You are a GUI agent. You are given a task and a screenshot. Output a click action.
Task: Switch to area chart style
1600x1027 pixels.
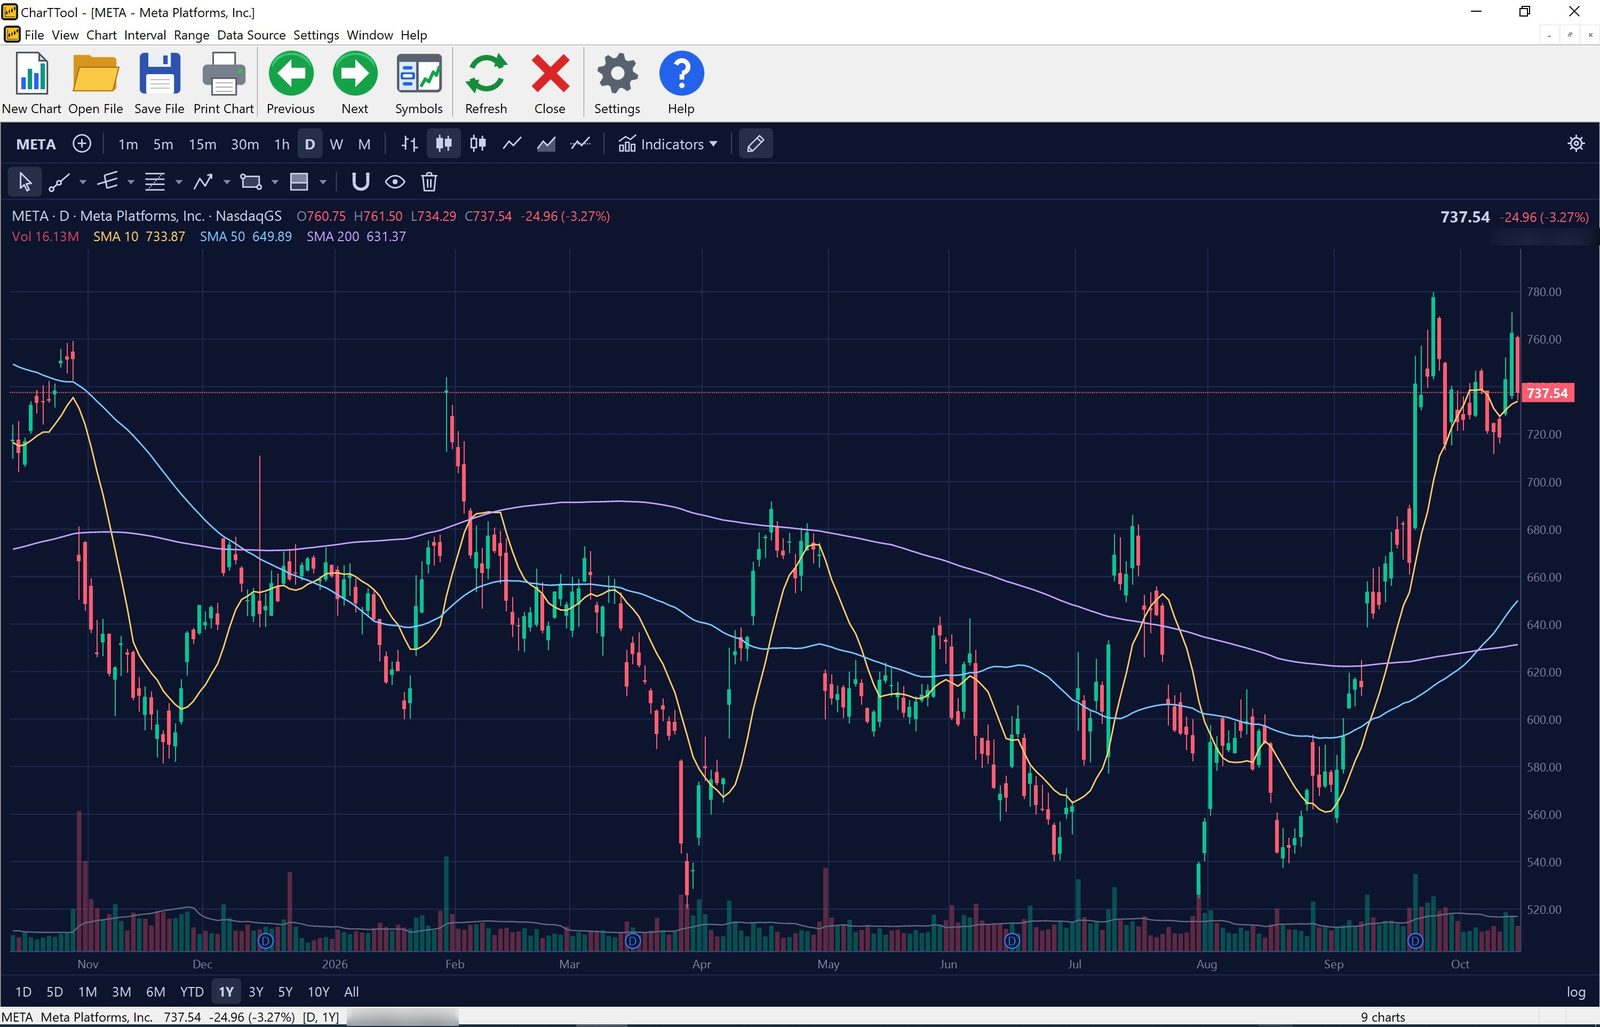[546, 144]
